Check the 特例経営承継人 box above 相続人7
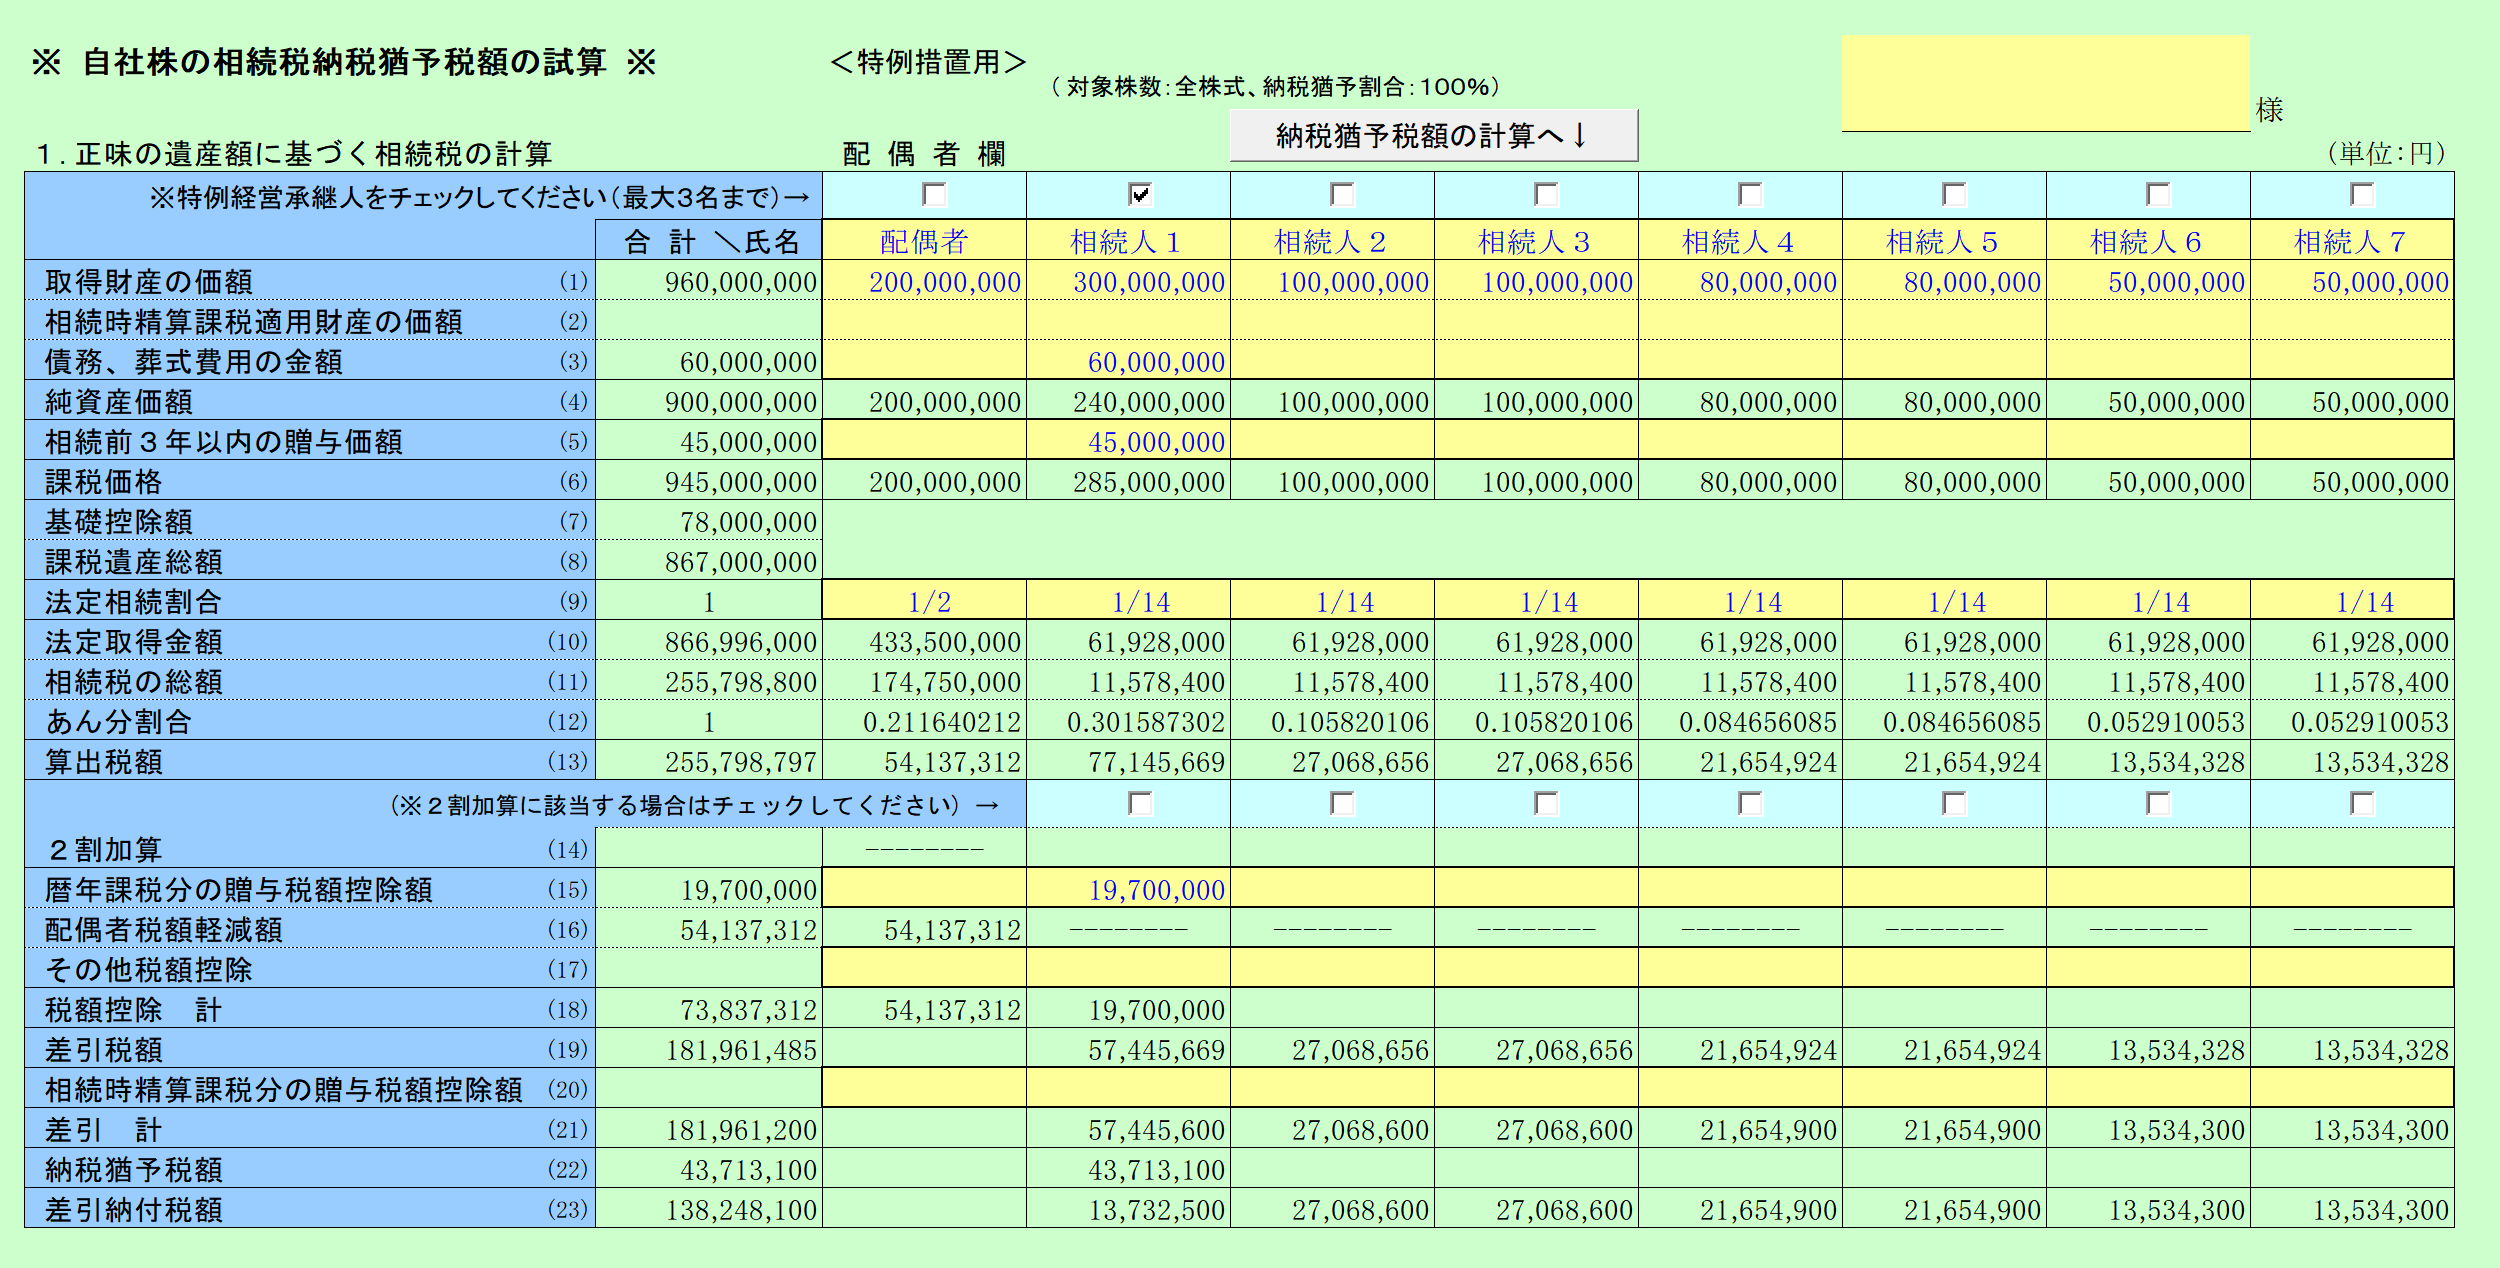The image size is (2500, 1268). click(2362, 194)
